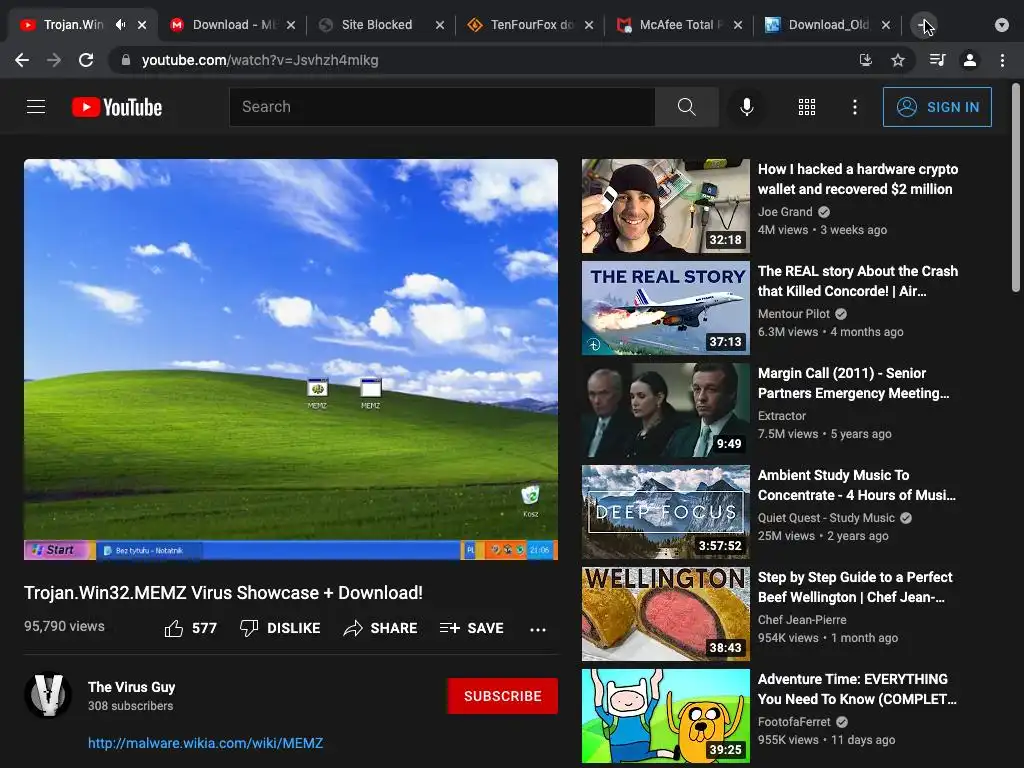Open the 'Margin Call (2011)' video title
This screenshot has width=1024, height=768.
[854, 383]
